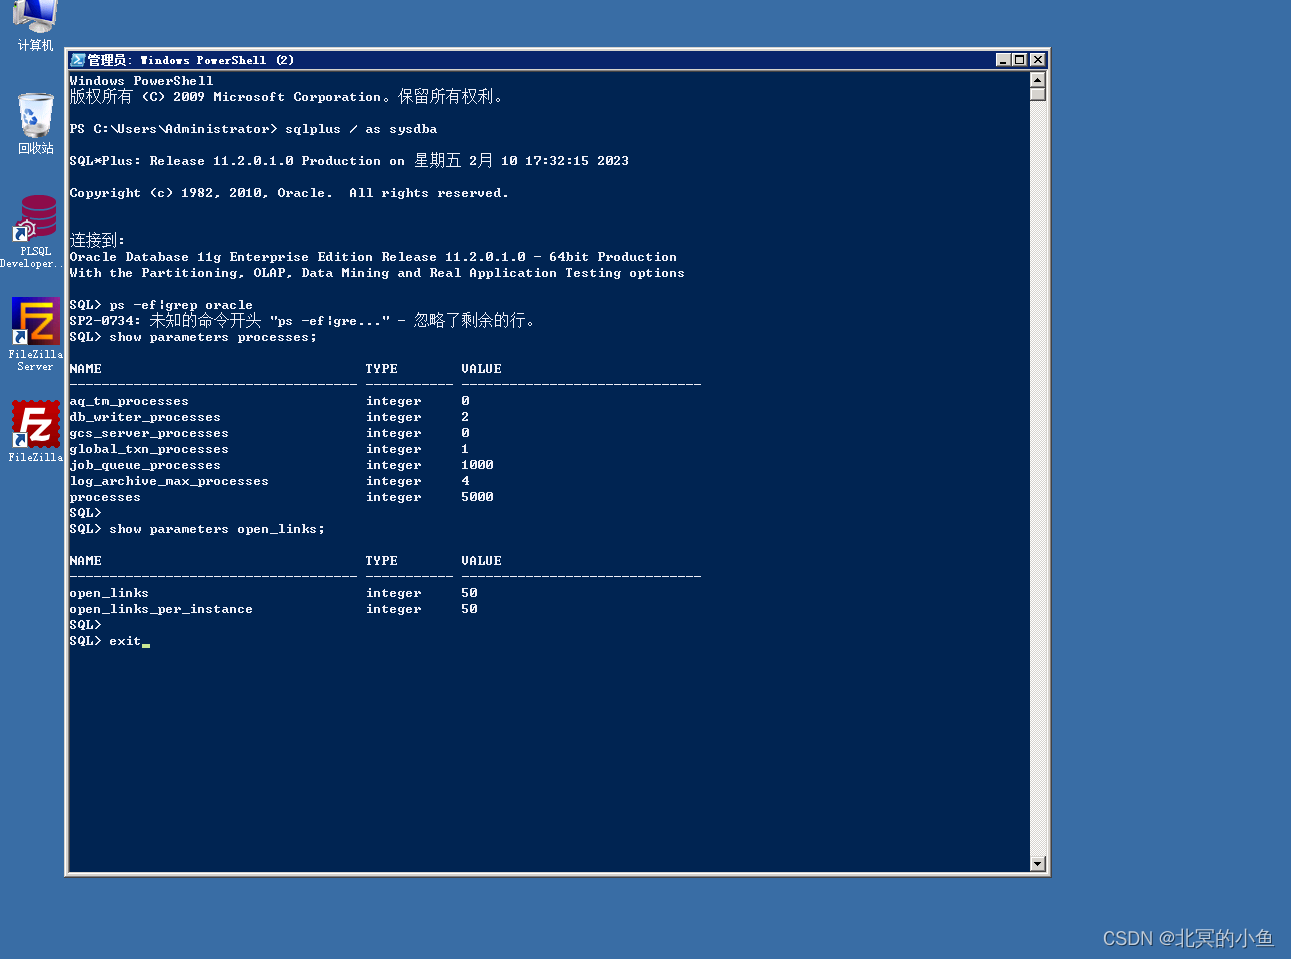Click the SP2-0734 error message
1291x959 pixels.
304,320
